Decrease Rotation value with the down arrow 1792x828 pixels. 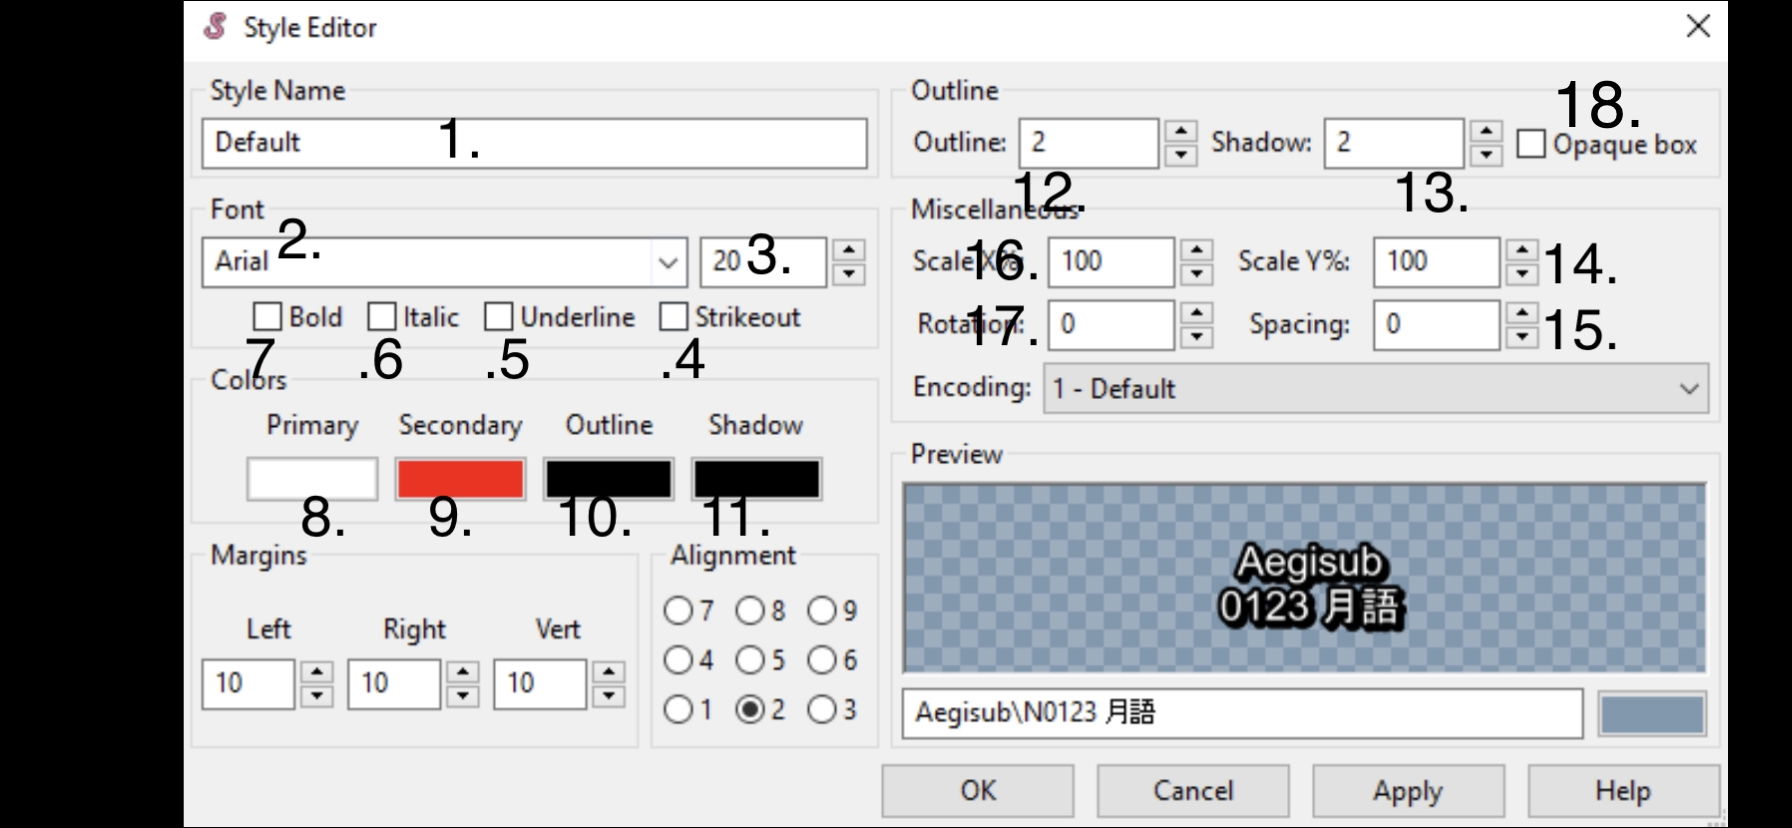pyautogui.click(x=1197, y=338)
